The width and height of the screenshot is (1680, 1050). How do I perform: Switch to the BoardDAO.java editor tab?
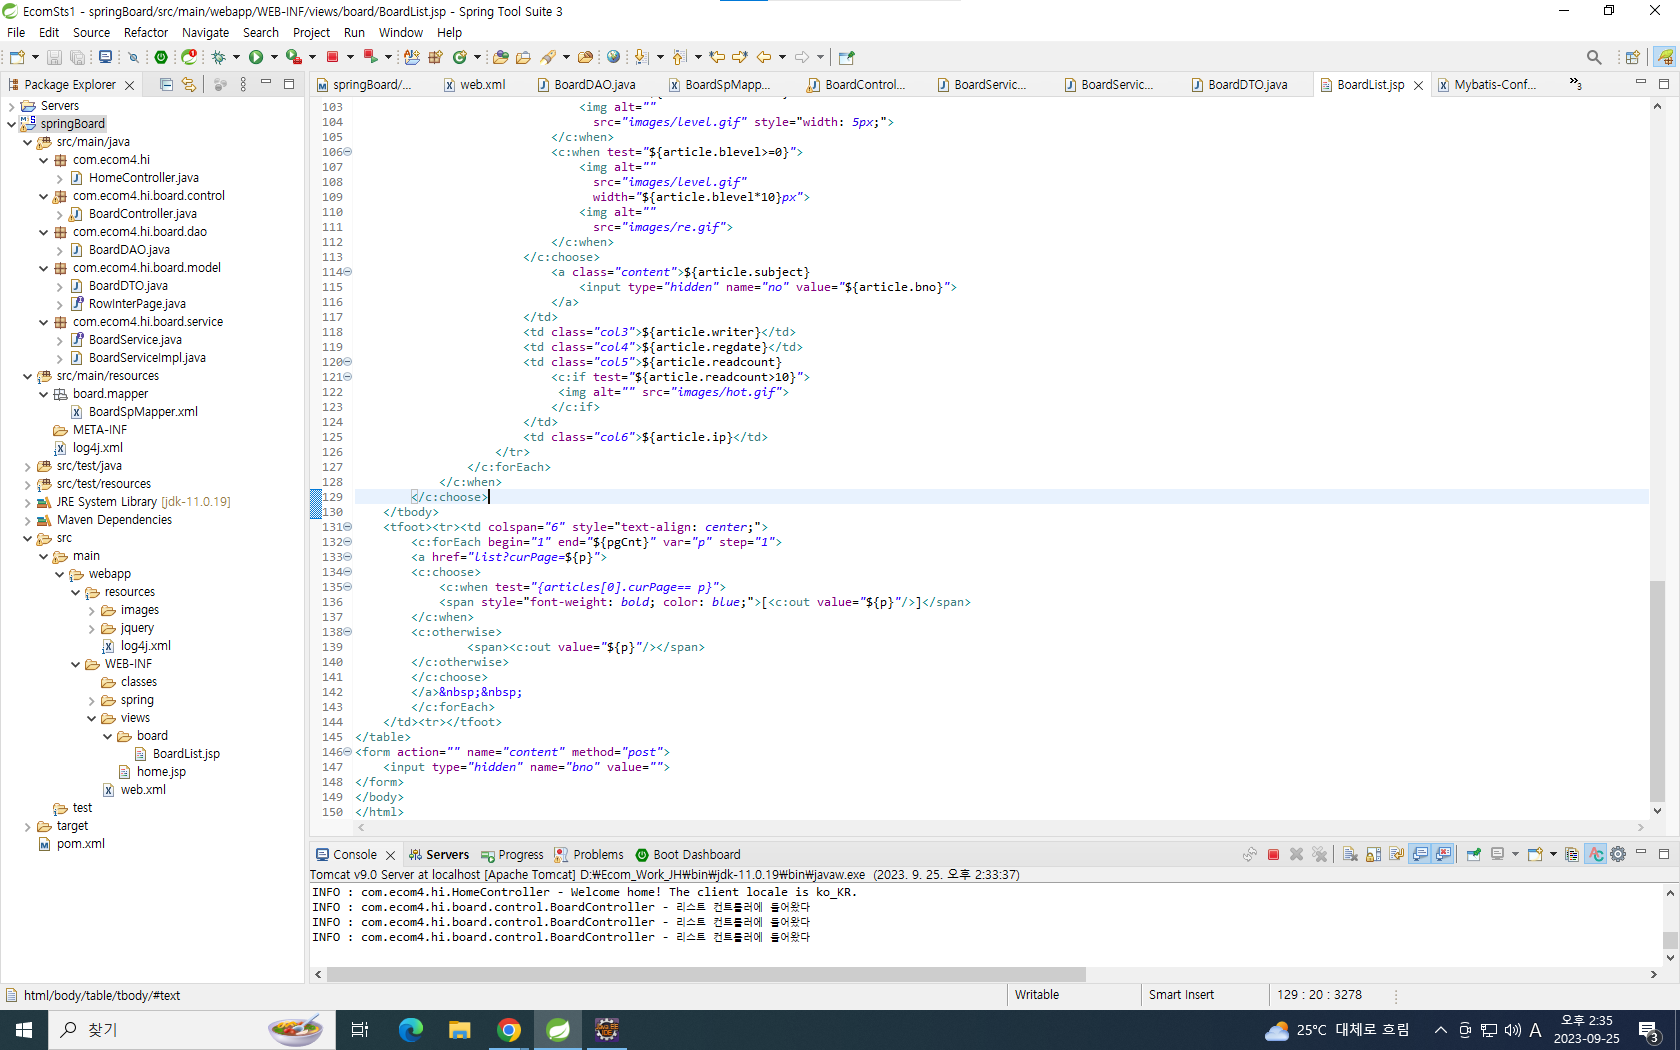coord(586,85)
